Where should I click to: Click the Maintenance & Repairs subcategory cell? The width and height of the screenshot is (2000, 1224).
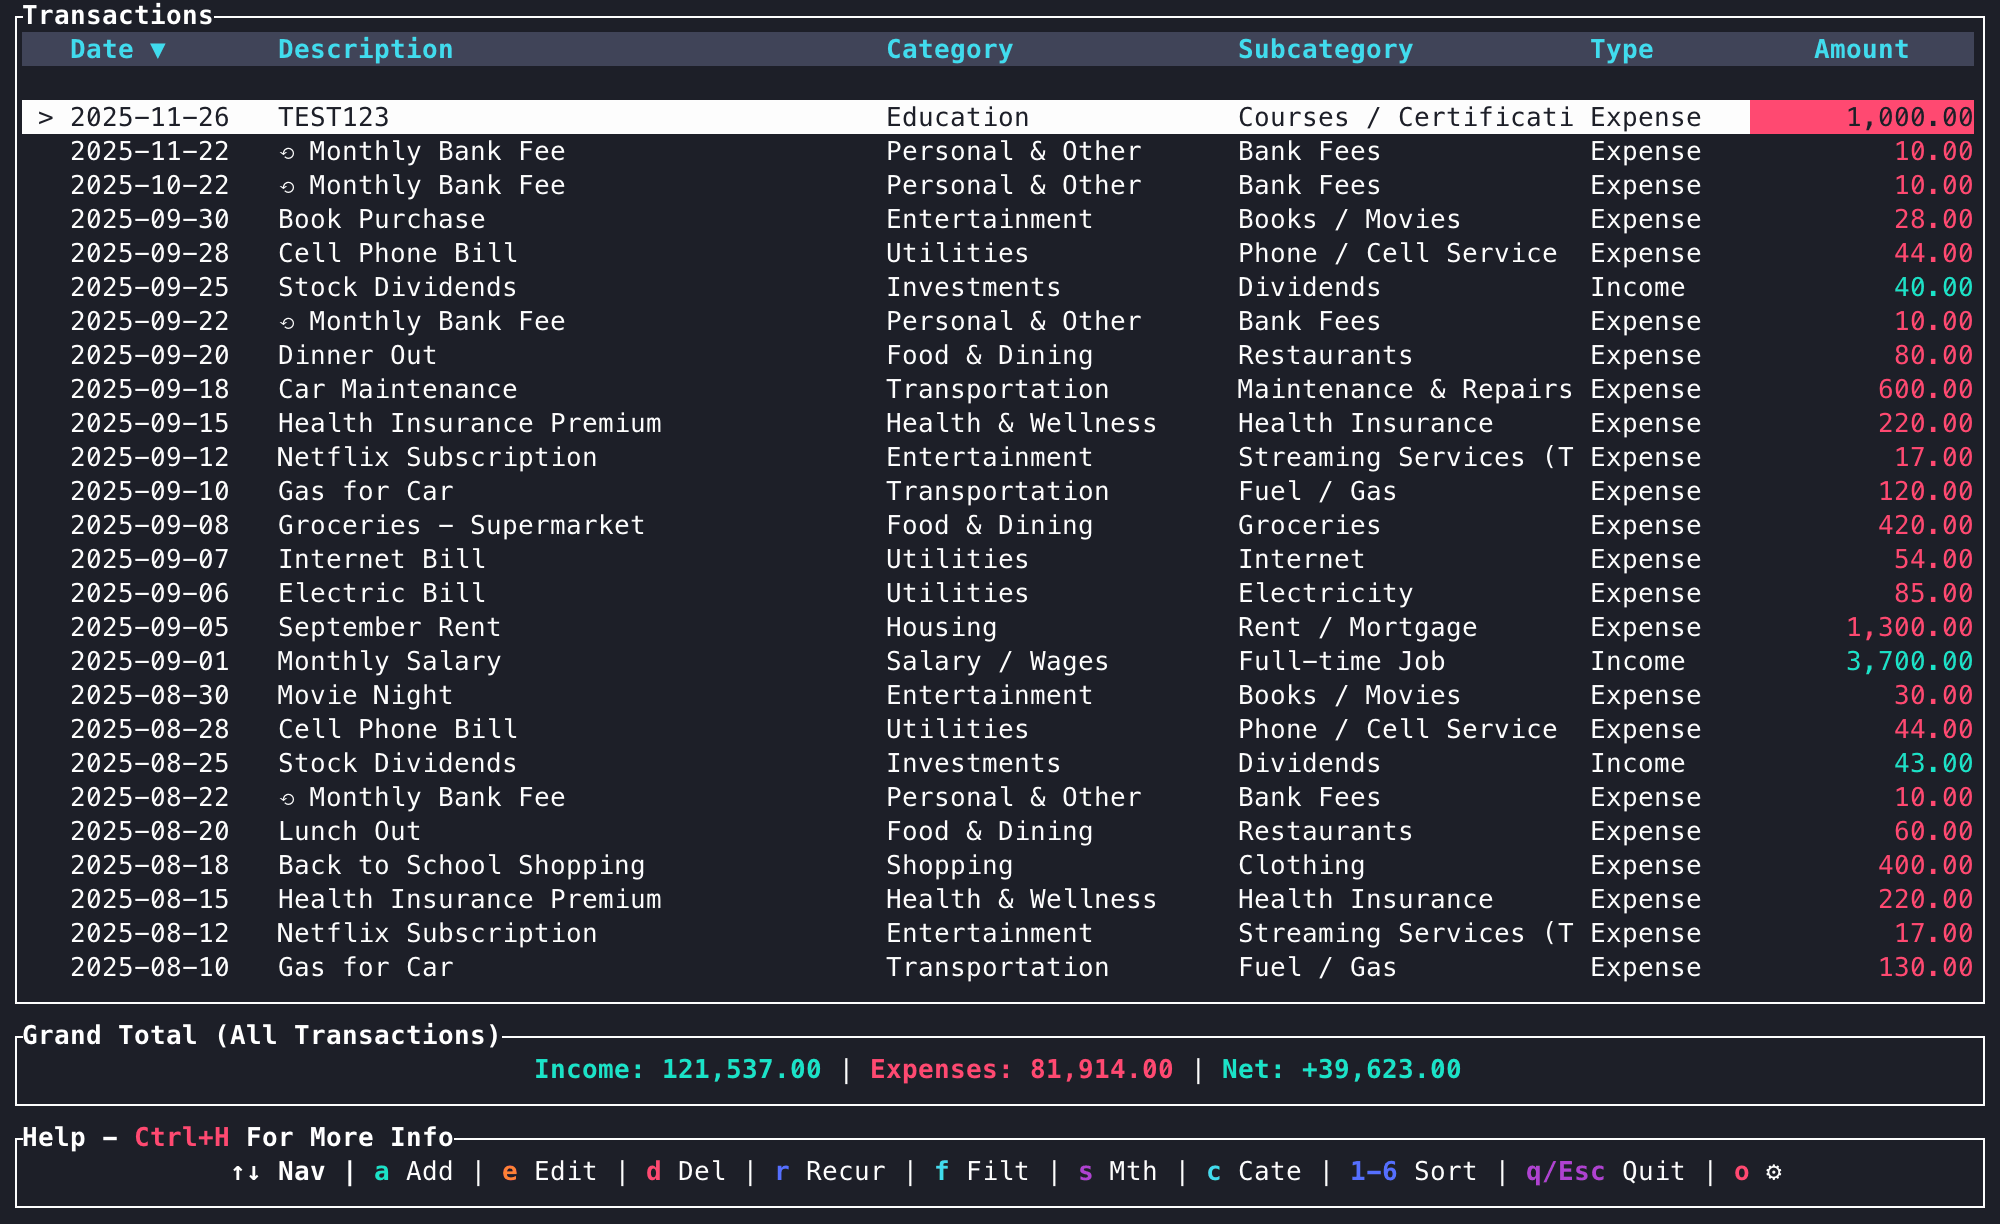tap(1405, 389)
